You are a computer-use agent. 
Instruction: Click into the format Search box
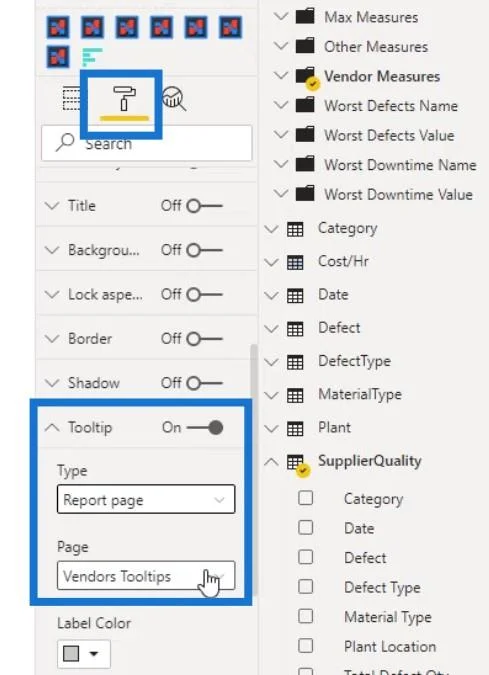coord(146,143)
